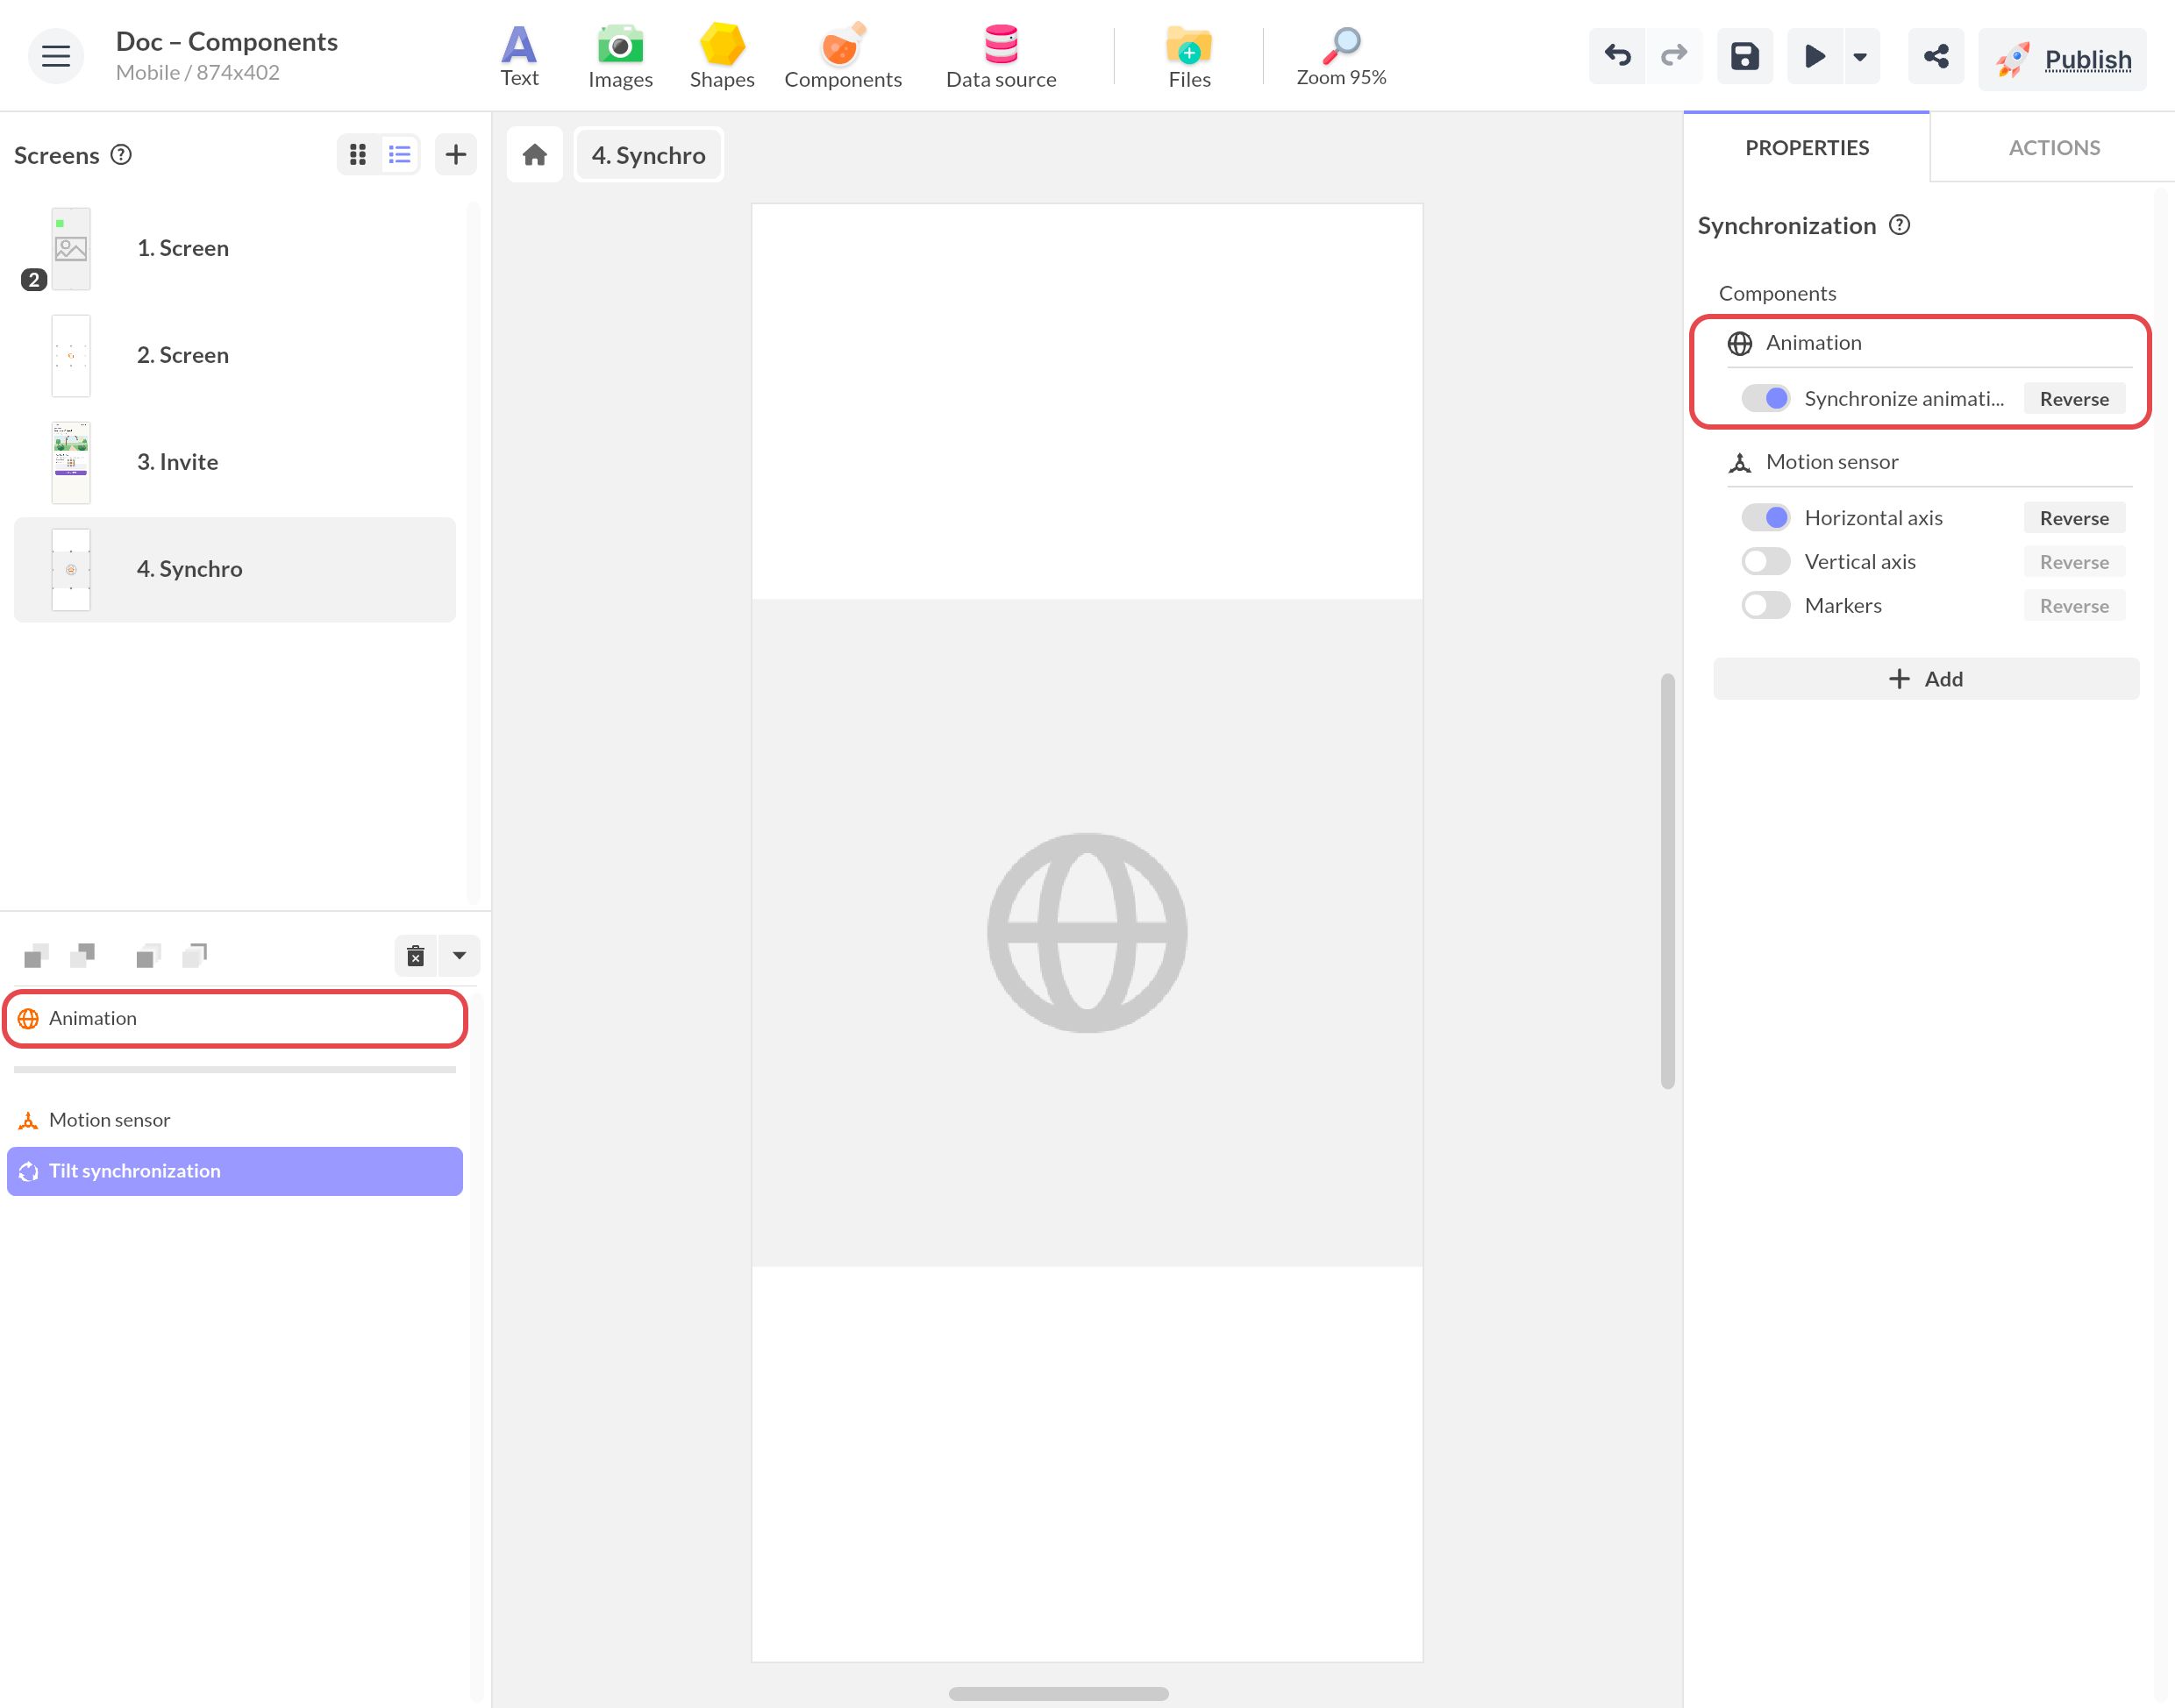Viewport: 2175px width, 1708px height.
Task: Toggle Horizontal axis switch
Action: point(1765,517)
